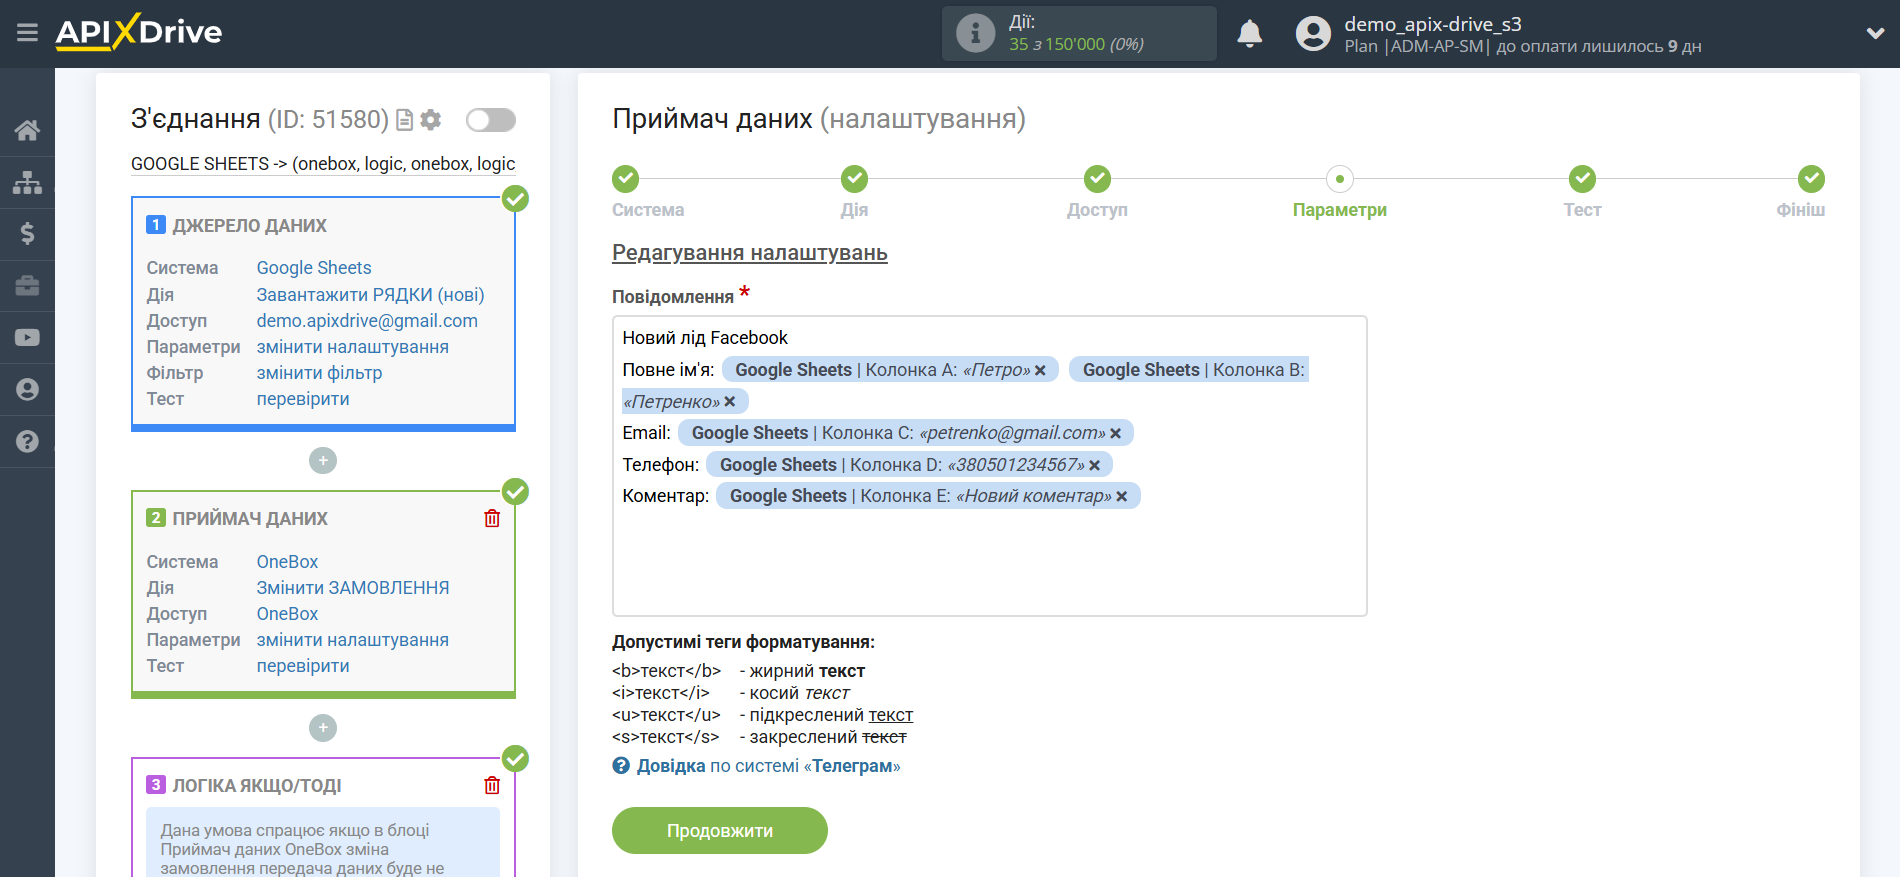
Task: Open video tutorials YouTube icon
Action: 27,338
